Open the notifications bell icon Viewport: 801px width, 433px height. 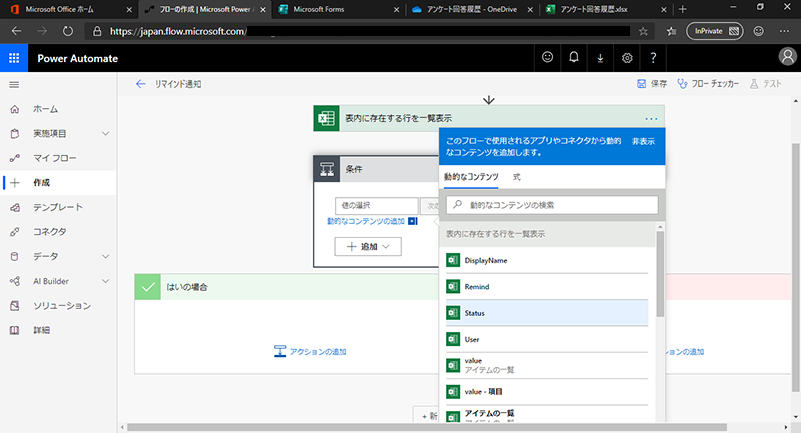click(574, 58)
